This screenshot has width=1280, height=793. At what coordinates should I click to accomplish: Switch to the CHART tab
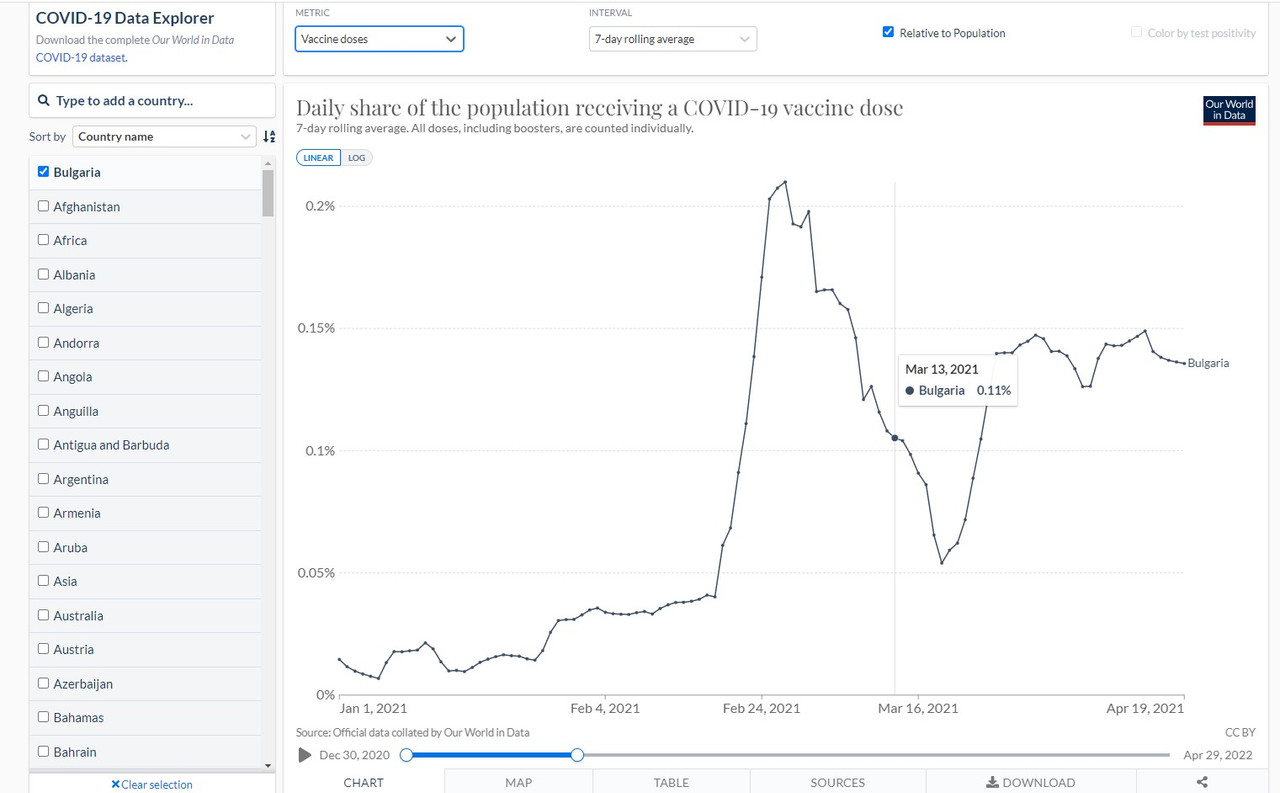tap(363, 782)
